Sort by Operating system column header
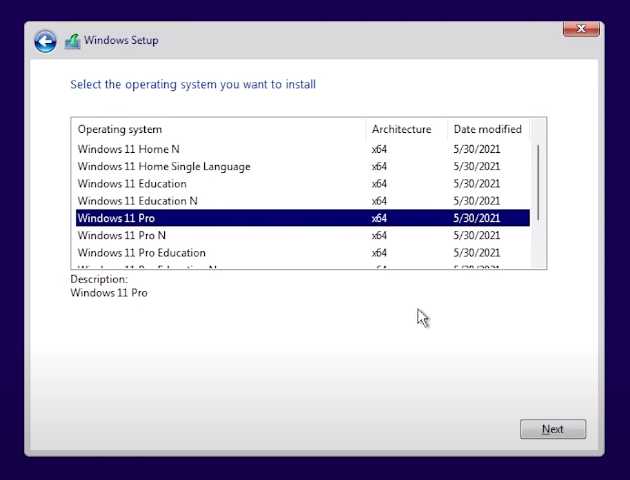Screen dimensions: 630x480 (219, 129)
